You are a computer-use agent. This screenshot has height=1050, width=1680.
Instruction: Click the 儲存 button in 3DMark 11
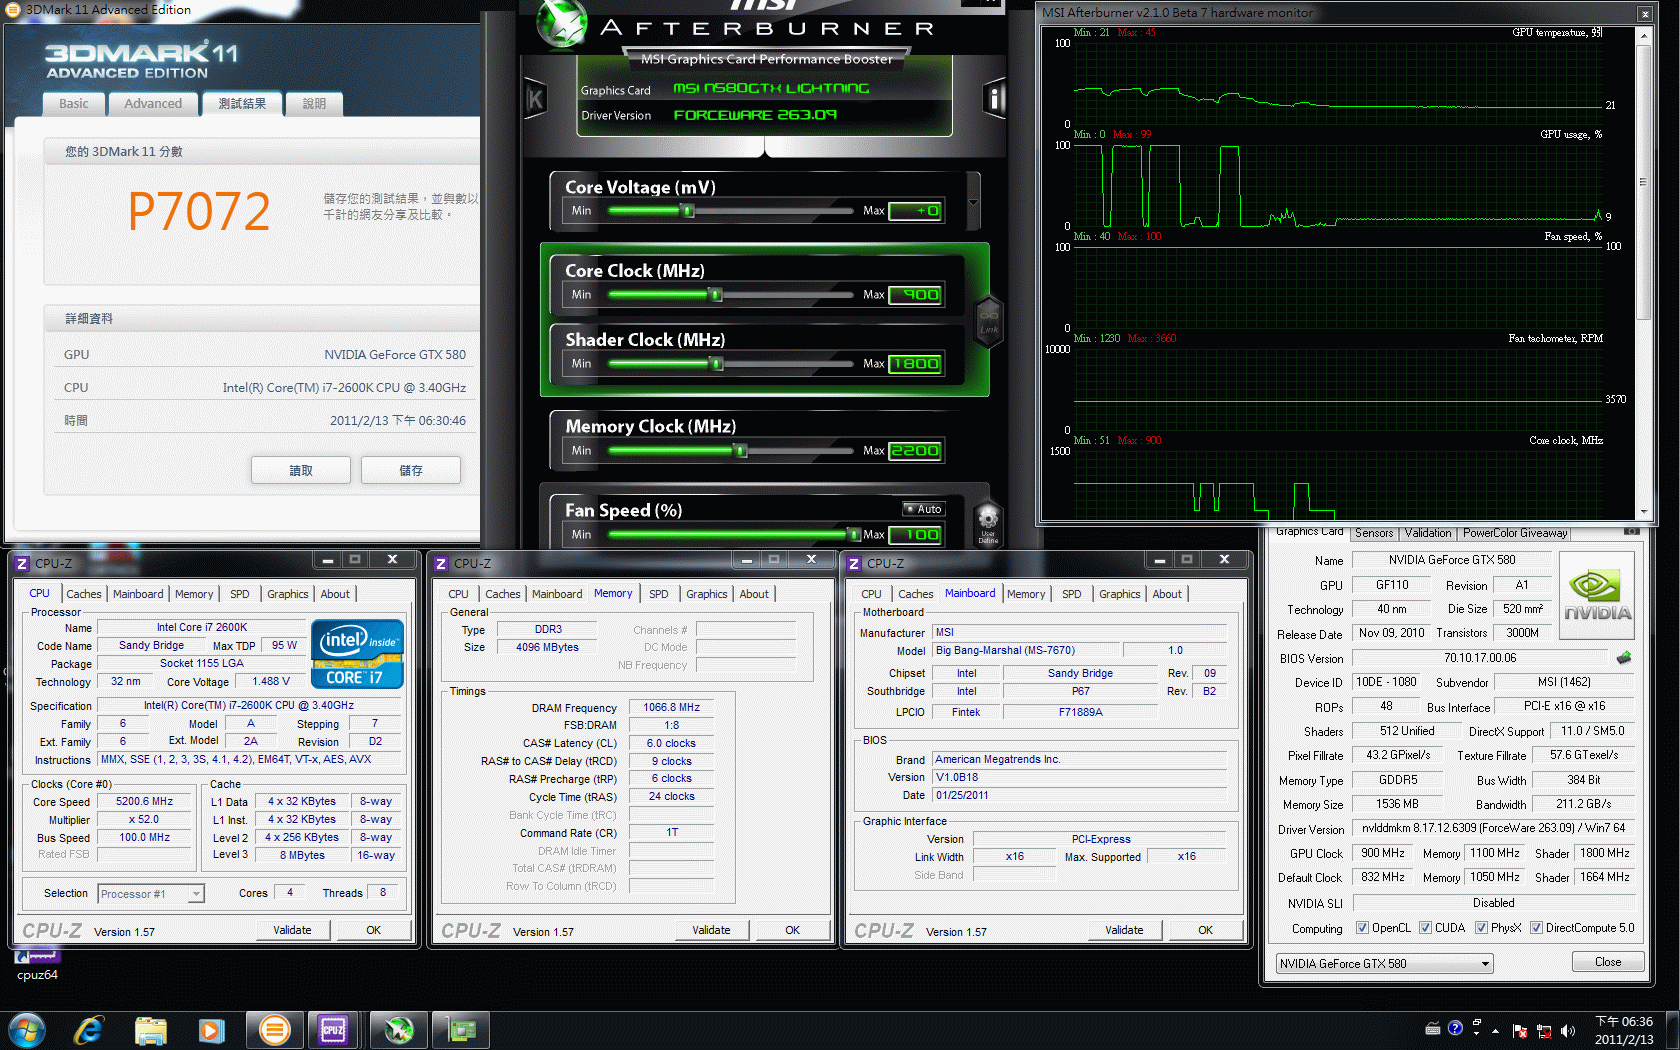(x=411, y=470)
